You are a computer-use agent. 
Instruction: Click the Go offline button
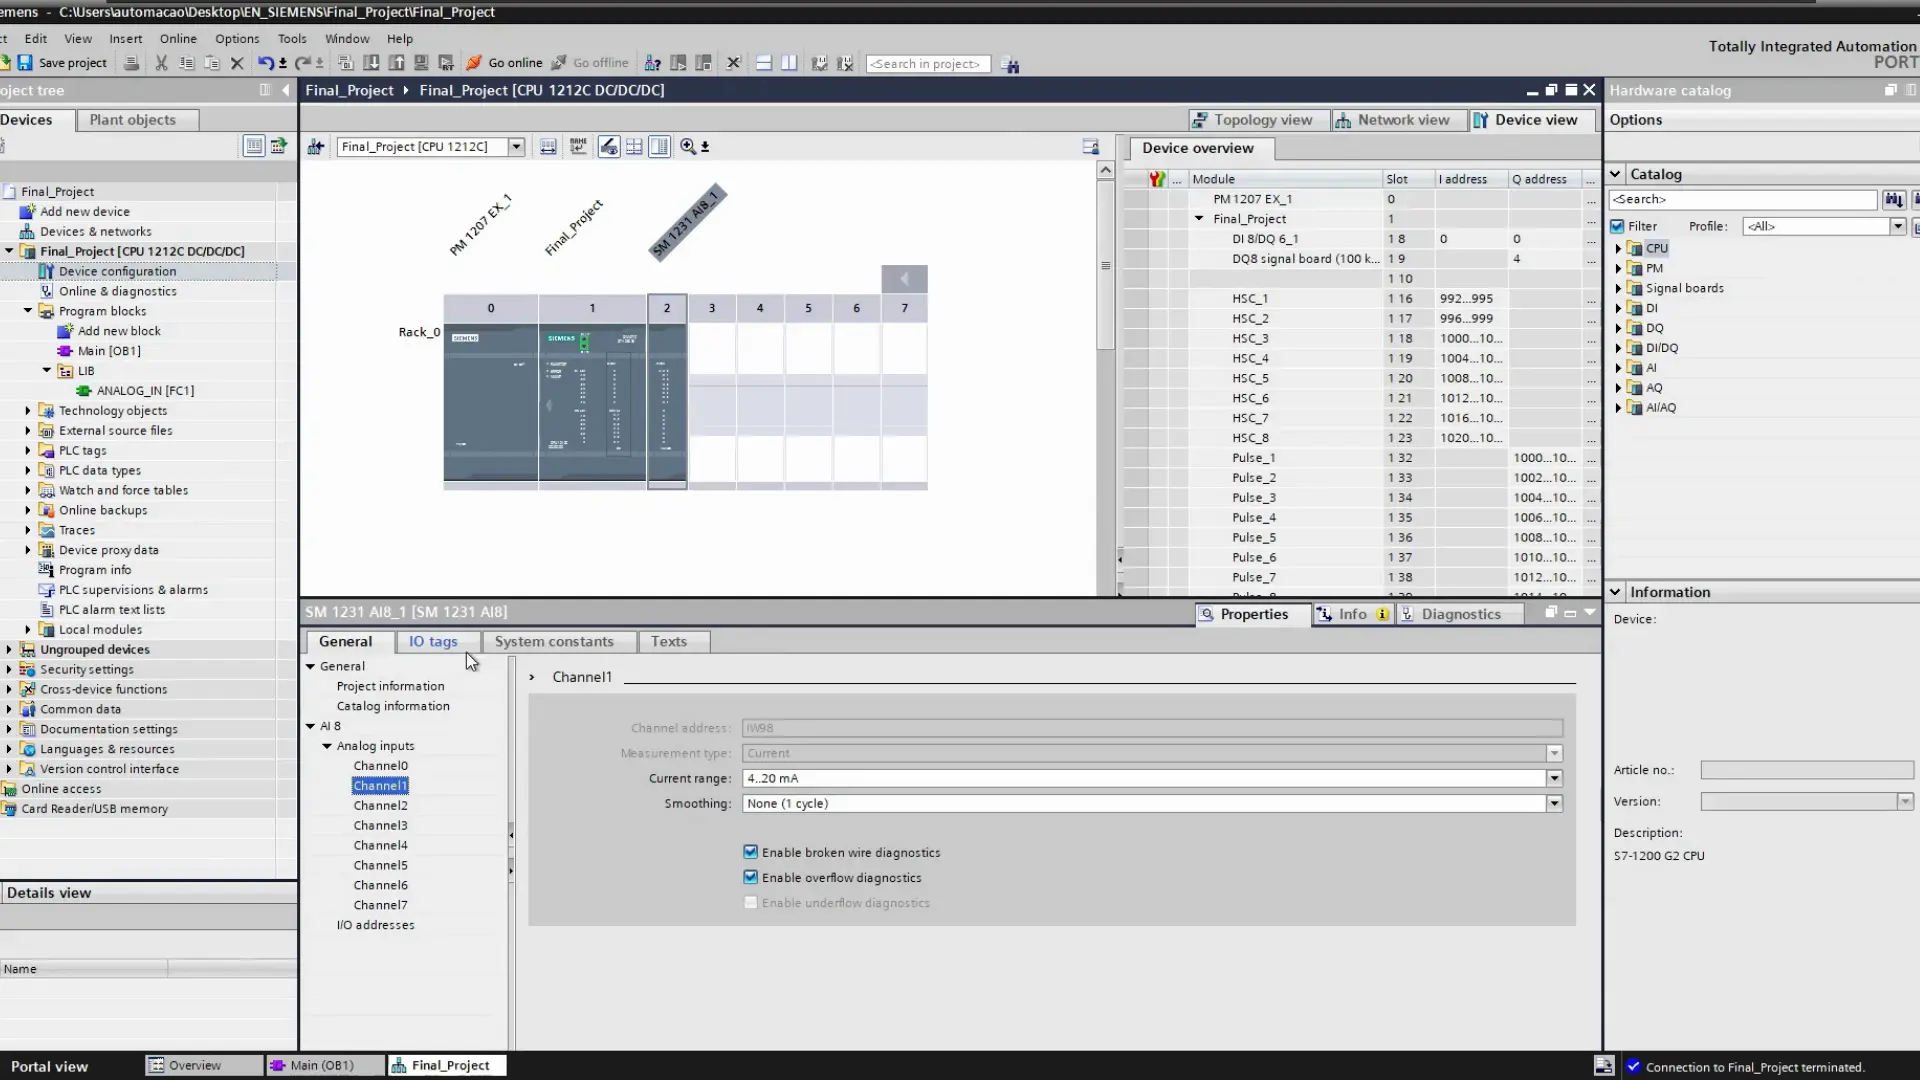click(x=590, y=63)
